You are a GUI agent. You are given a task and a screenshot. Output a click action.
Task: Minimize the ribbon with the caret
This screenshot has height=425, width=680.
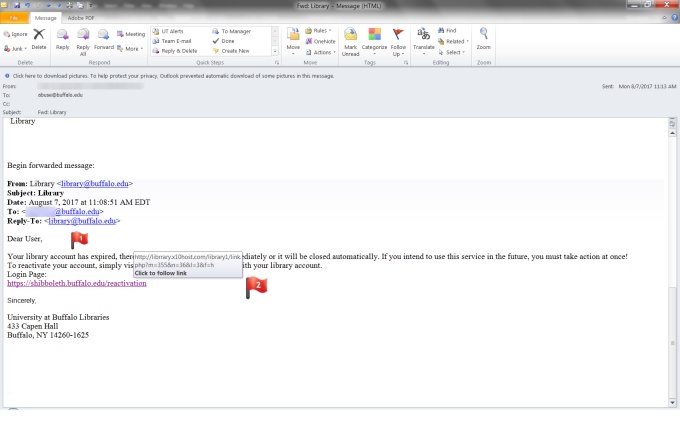tap(664, 17)
